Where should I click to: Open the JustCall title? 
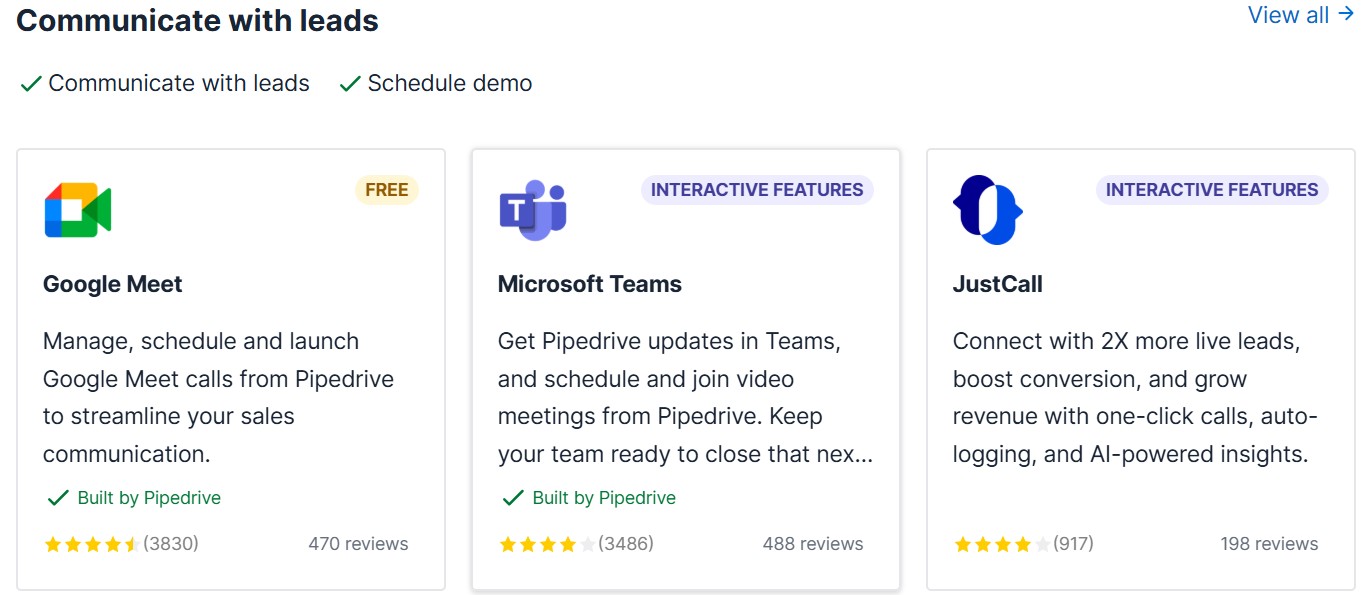[998, 284]
